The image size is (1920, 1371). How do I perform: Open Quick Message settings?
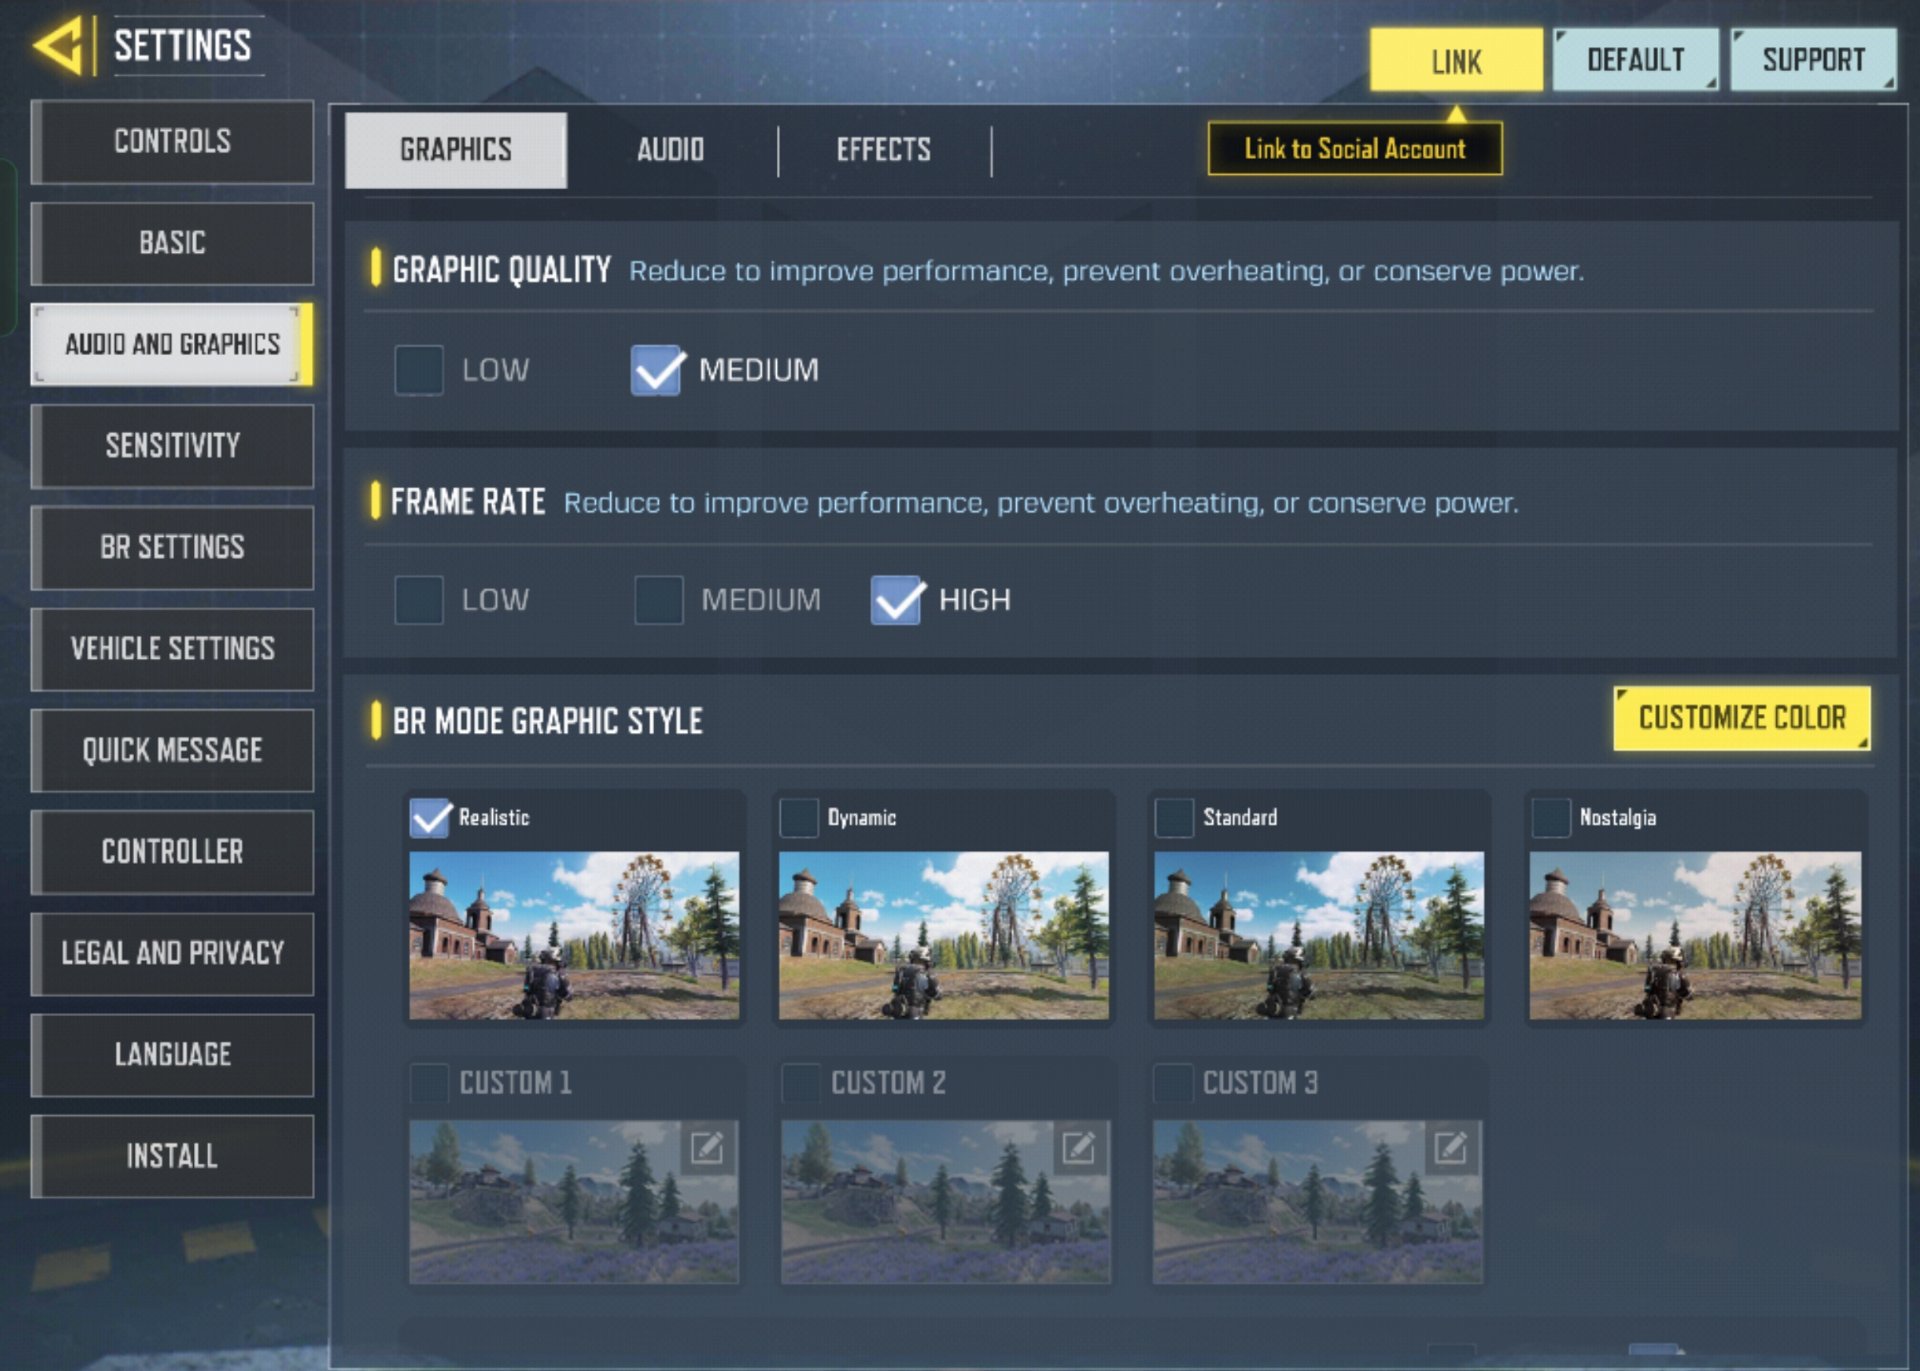coord(172,750)
